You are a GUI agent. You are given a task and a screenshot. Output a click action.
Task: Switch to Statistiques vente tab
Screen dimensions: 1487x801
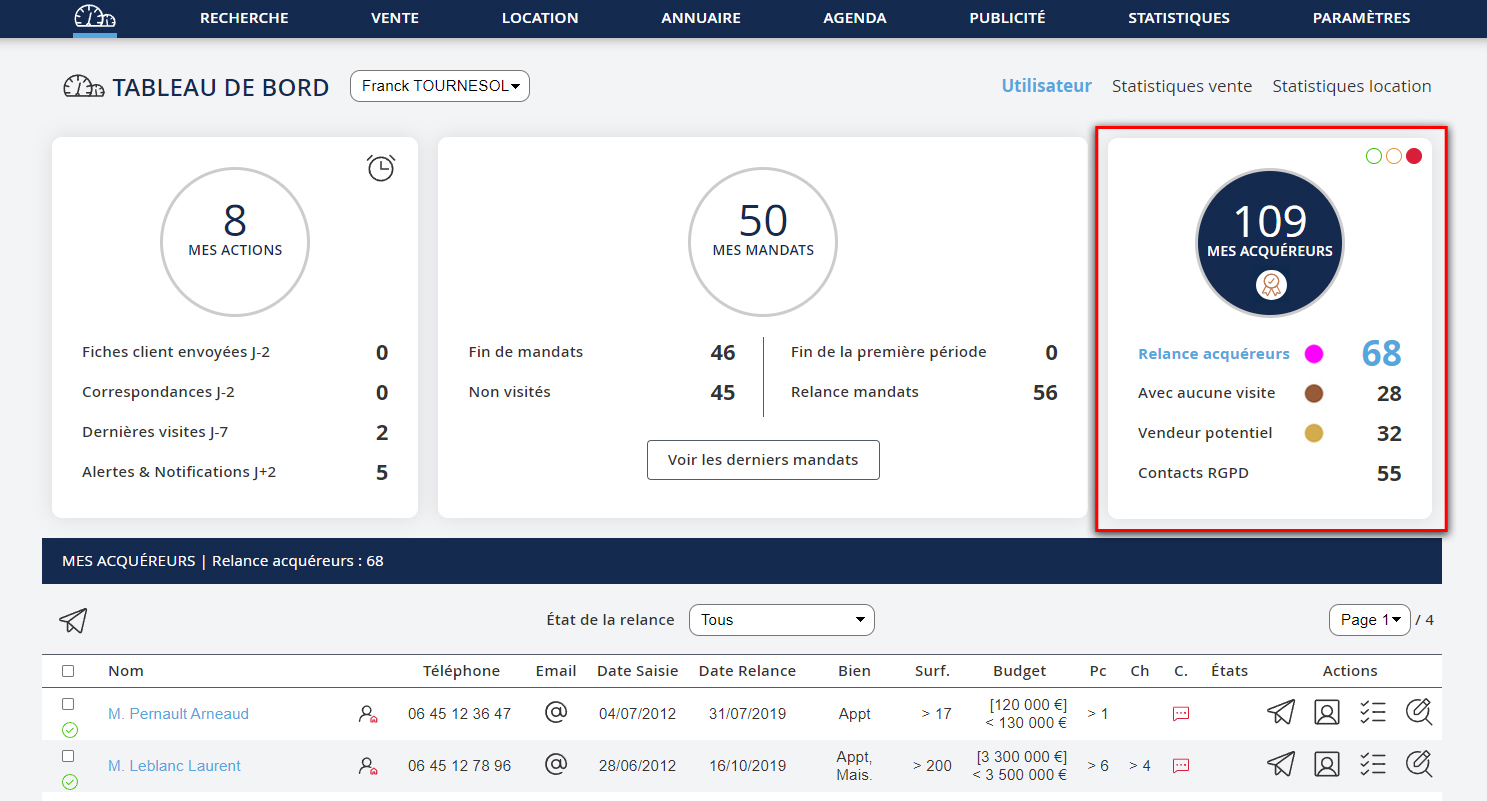[1181, 86]
